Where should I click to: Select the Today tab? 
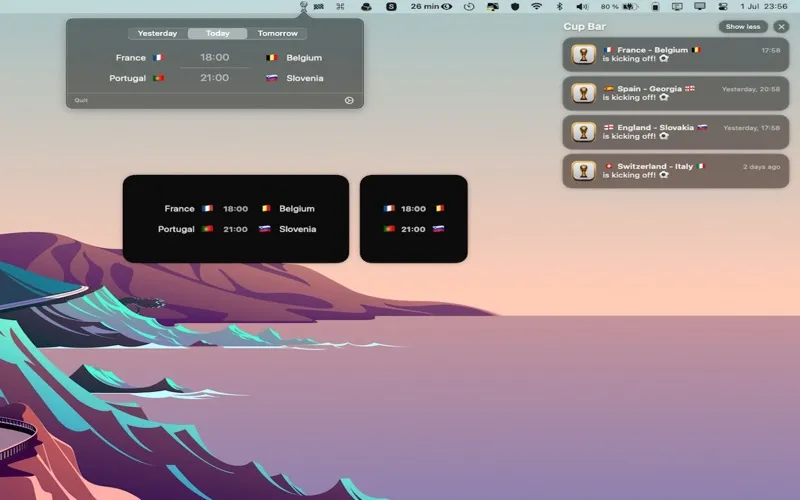click(217, 33)
